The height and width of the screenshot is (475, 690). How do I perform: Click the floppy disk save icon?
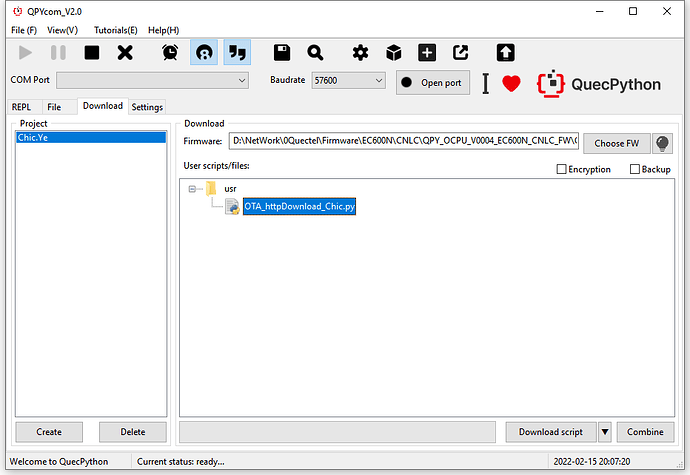(x=282, y=52)
